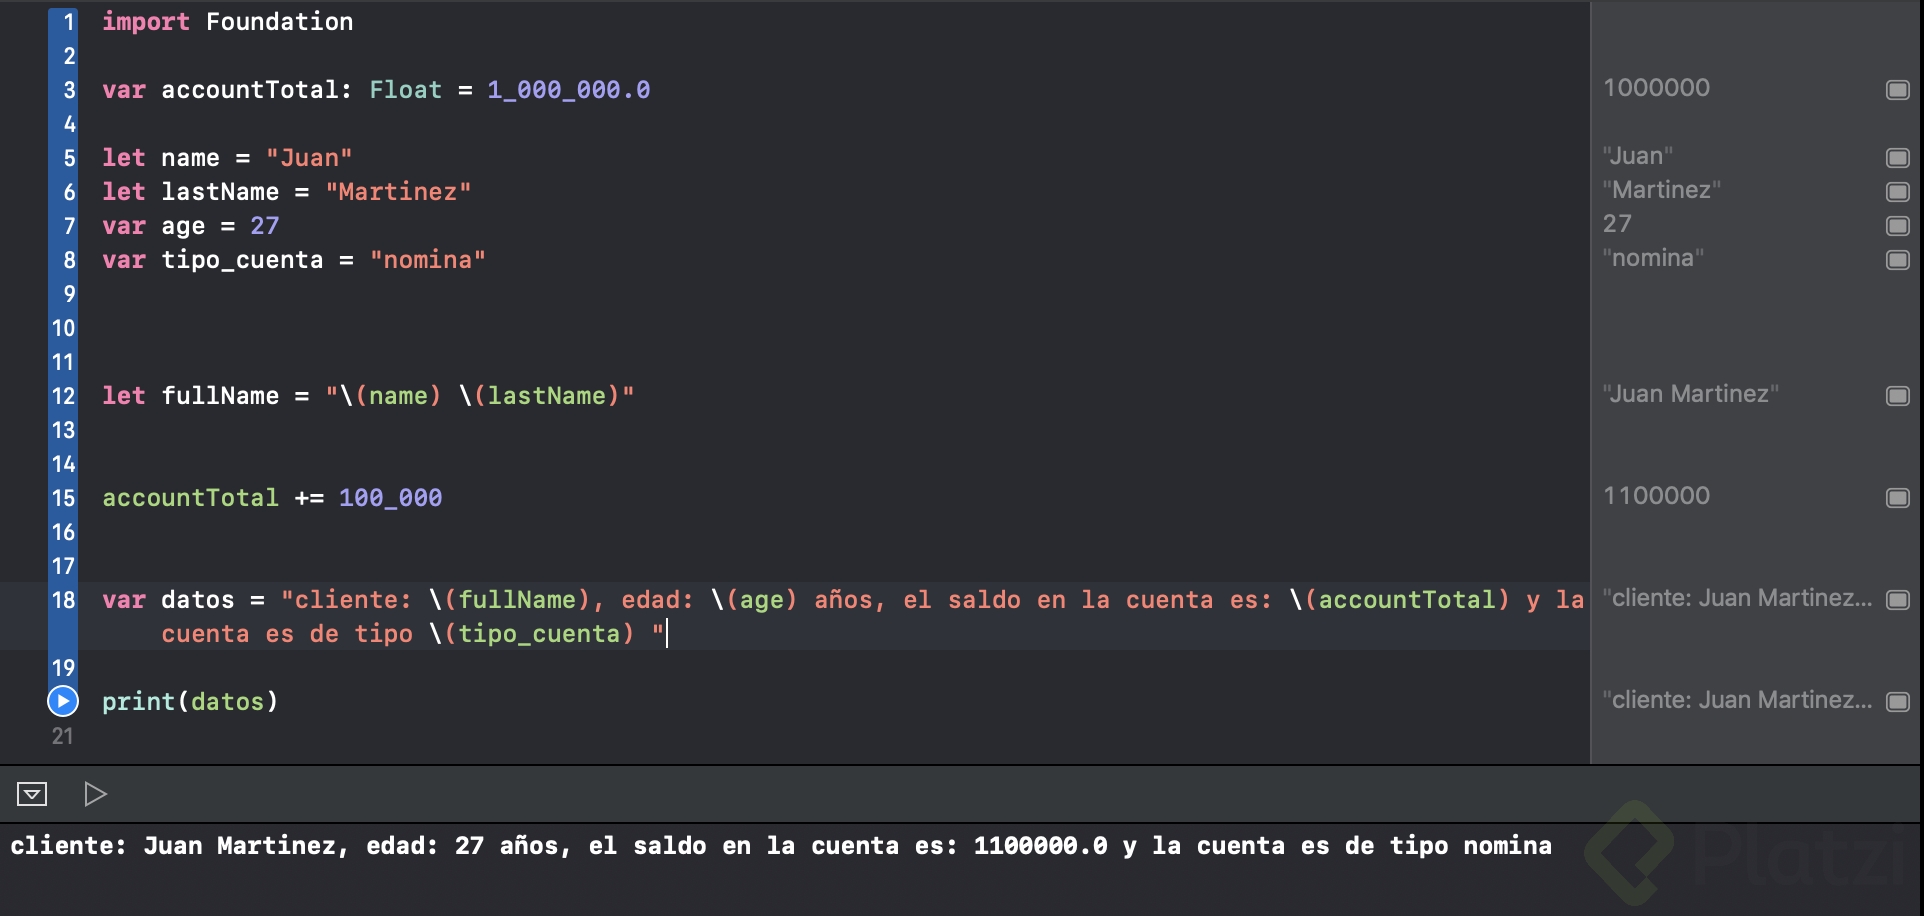This screenshot has height=916, width=1924.
Task: Run the playground from the line 20 play button
Action: (x=63, y=702)
